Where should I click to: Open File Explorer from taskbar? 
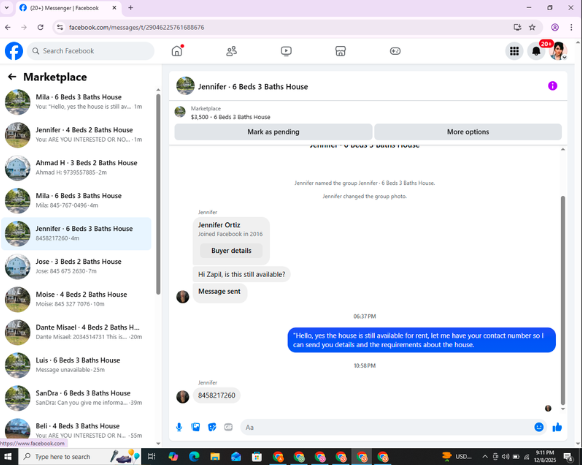[x=215, y=456]
